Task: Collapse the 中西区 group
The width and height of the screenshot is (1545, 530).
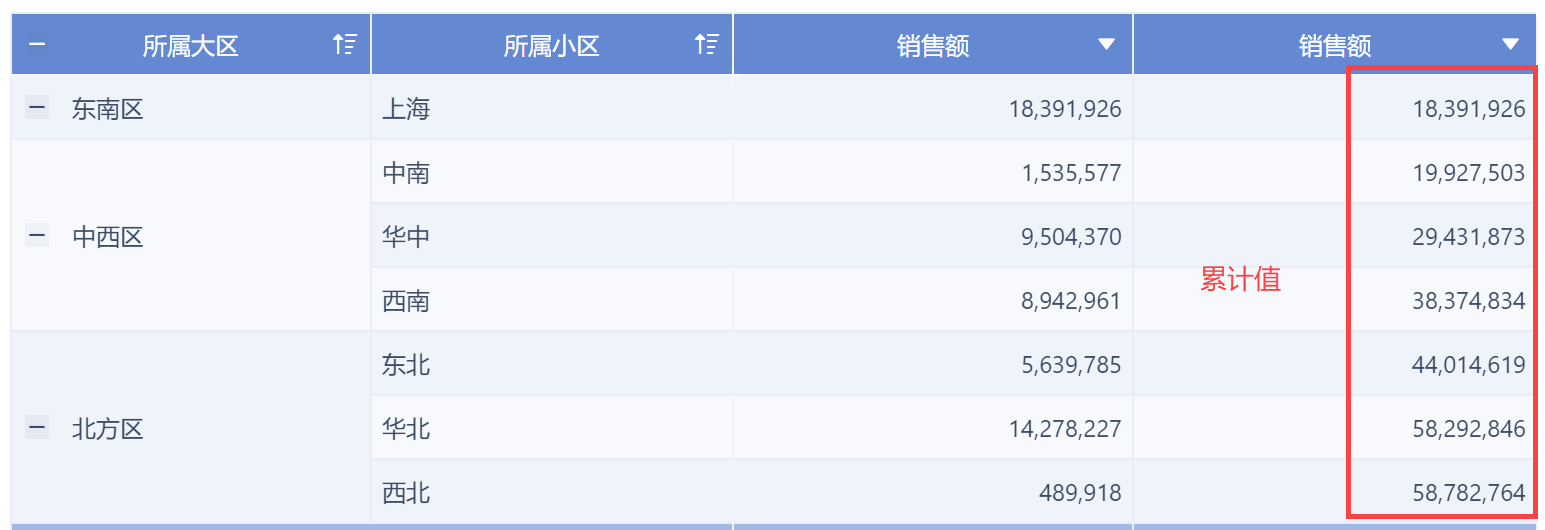Action: click(37, 237)
